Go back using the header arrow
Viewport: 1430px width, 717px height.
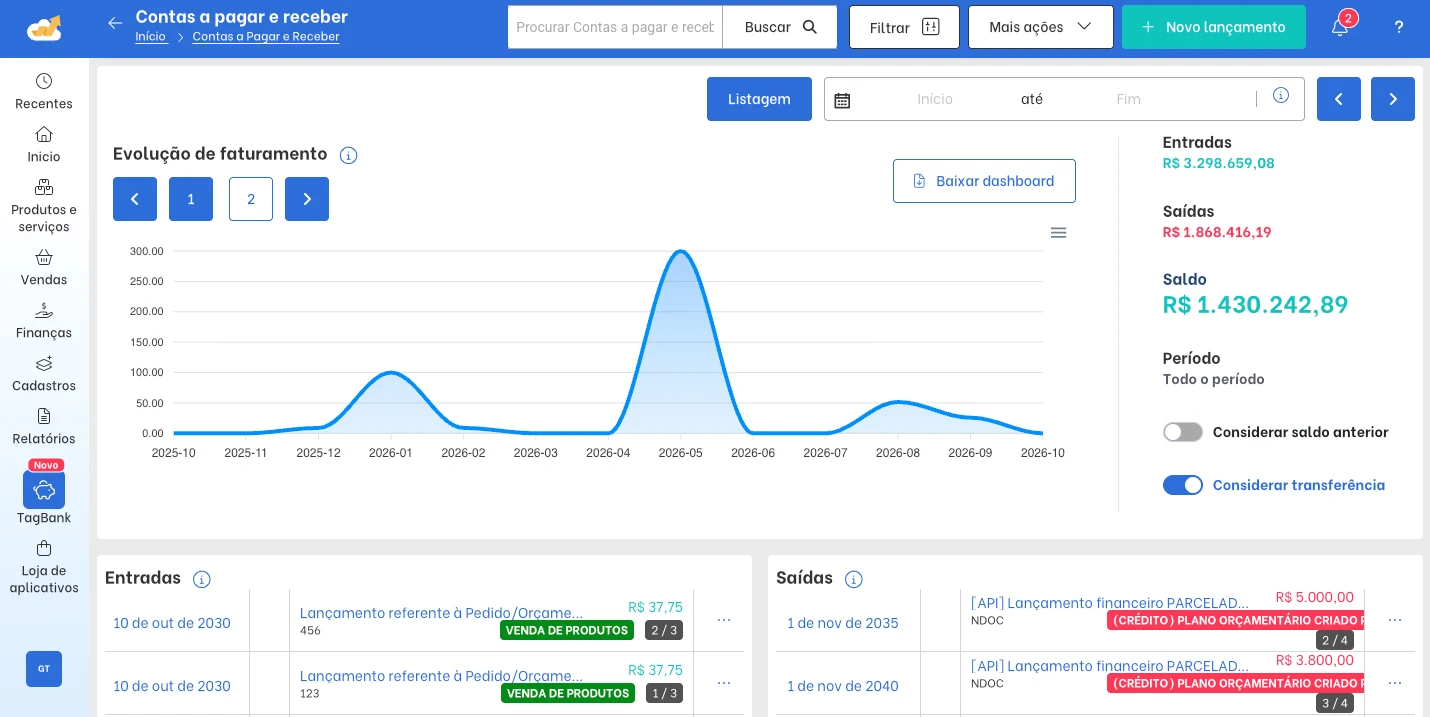click(x=115, y=23)
